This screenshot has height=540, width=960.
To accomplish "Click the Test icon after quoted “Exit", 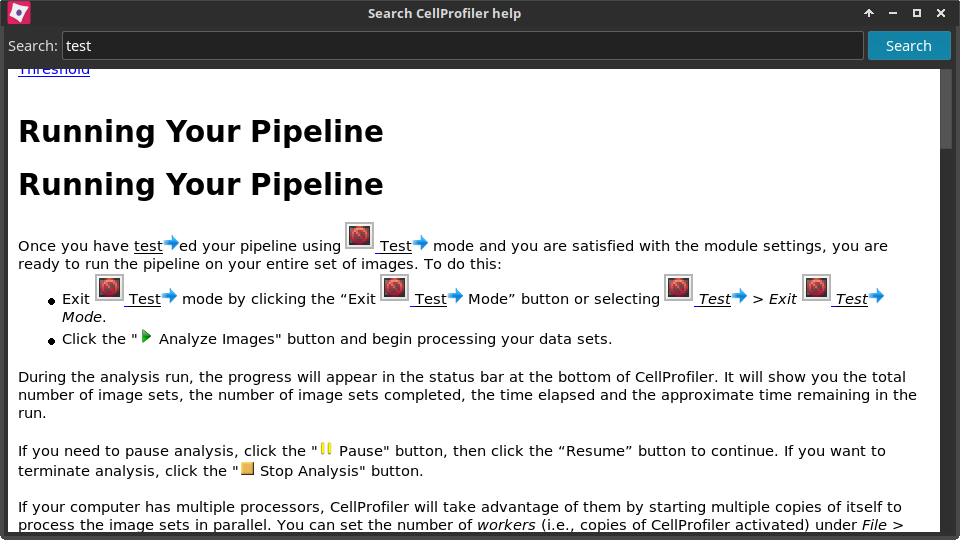I will 394,288.
